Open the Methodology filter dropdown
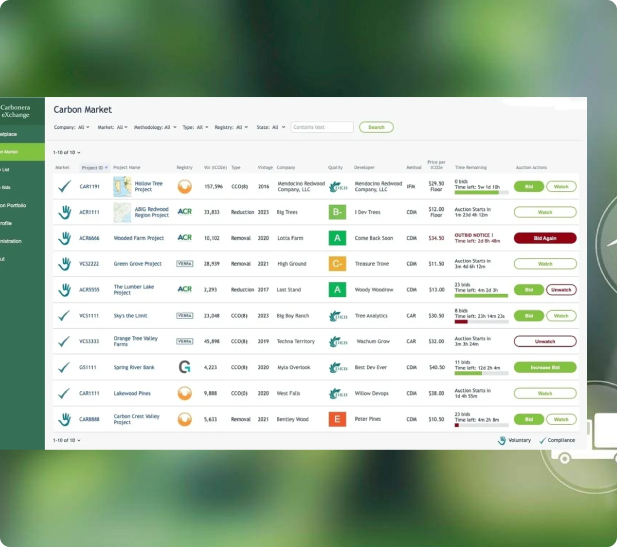 pyautogui.click(x=155, y=128)
